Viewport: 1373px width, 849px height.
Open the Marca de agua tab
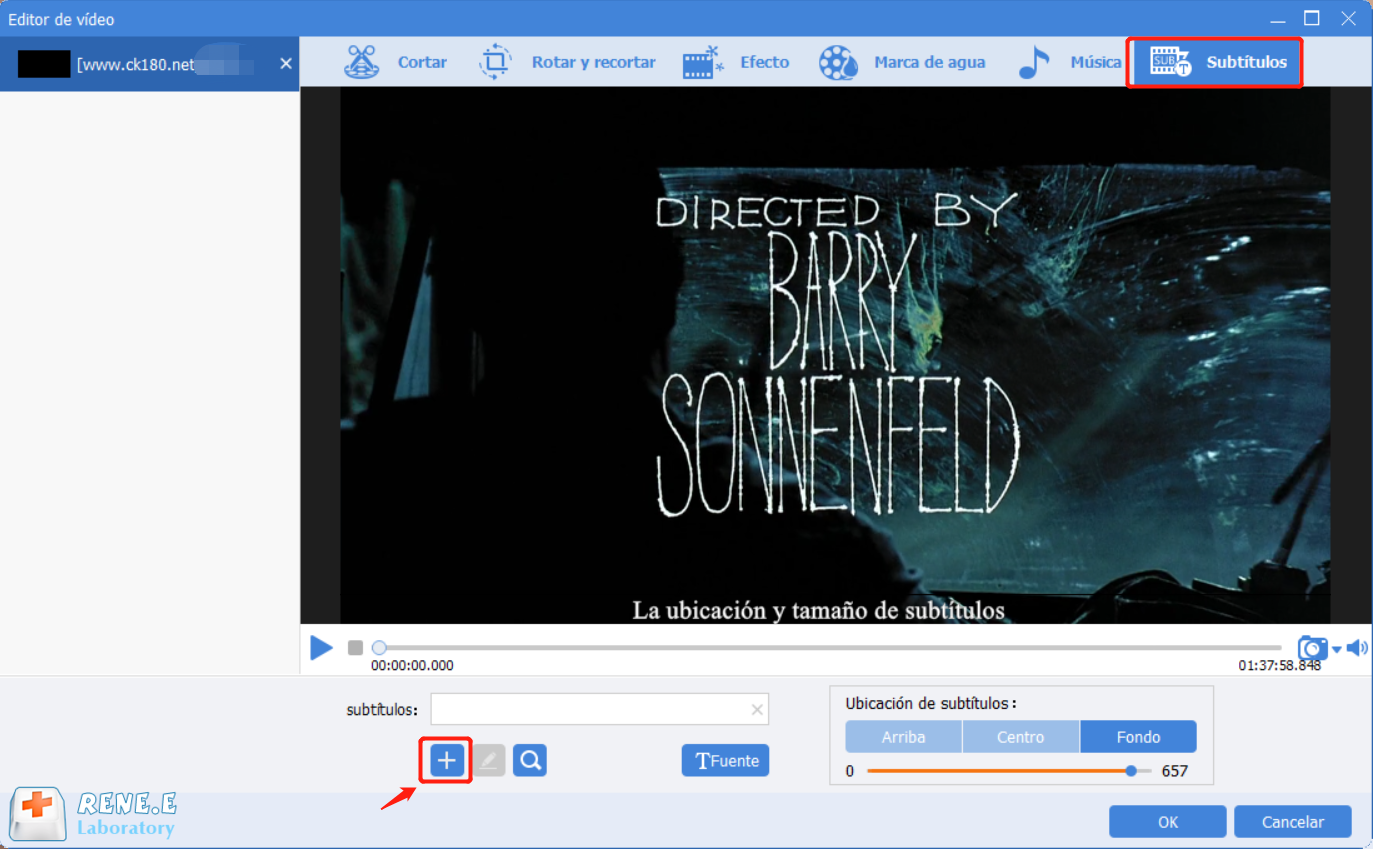902,62
